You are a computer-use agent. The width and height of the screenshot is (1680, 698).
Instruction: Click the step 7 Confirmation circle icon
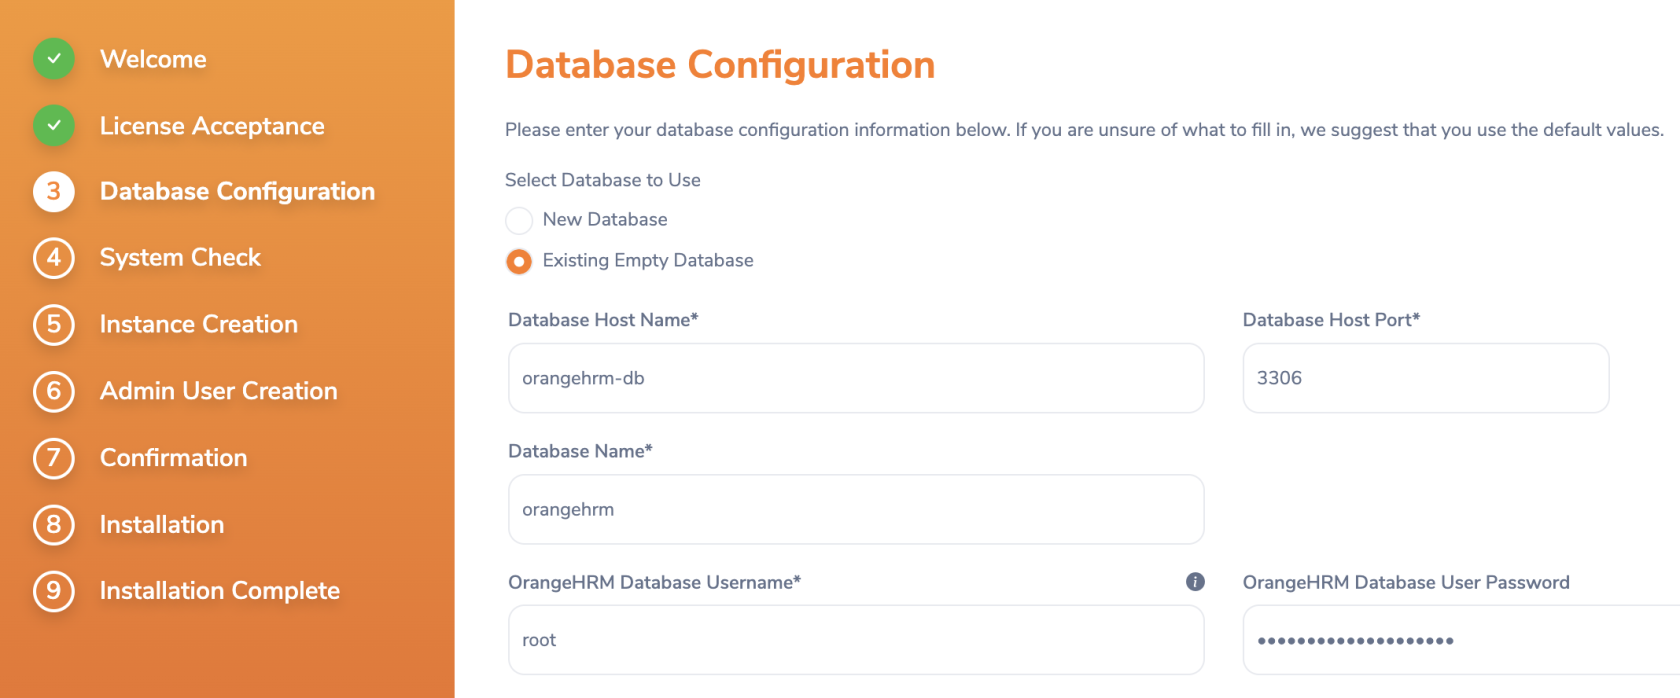[54, 458]
